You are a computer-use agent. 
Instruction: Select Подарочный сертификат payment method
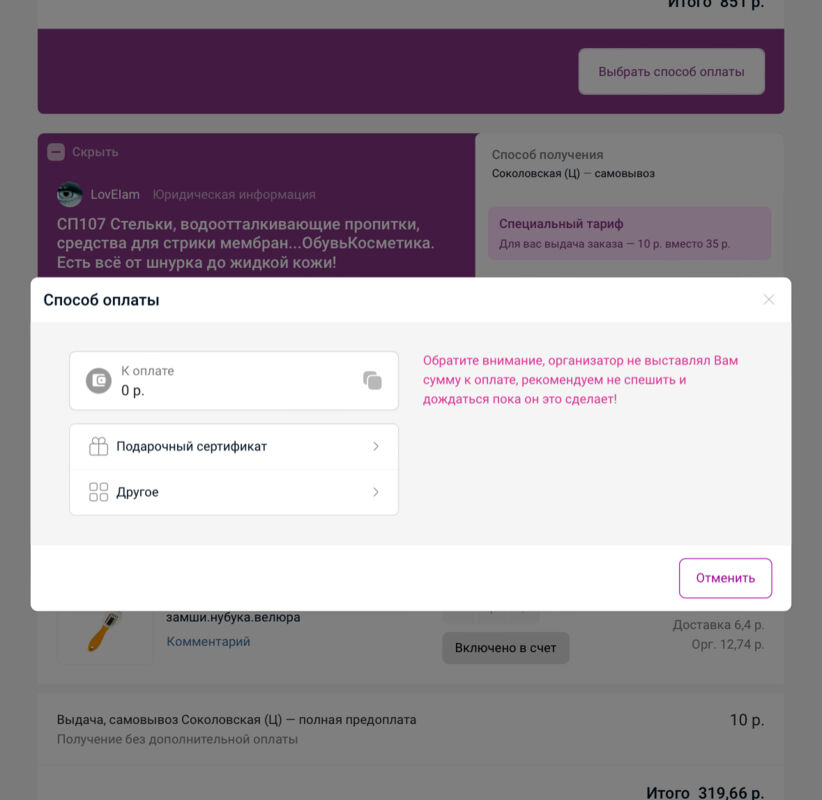[191, 447]
